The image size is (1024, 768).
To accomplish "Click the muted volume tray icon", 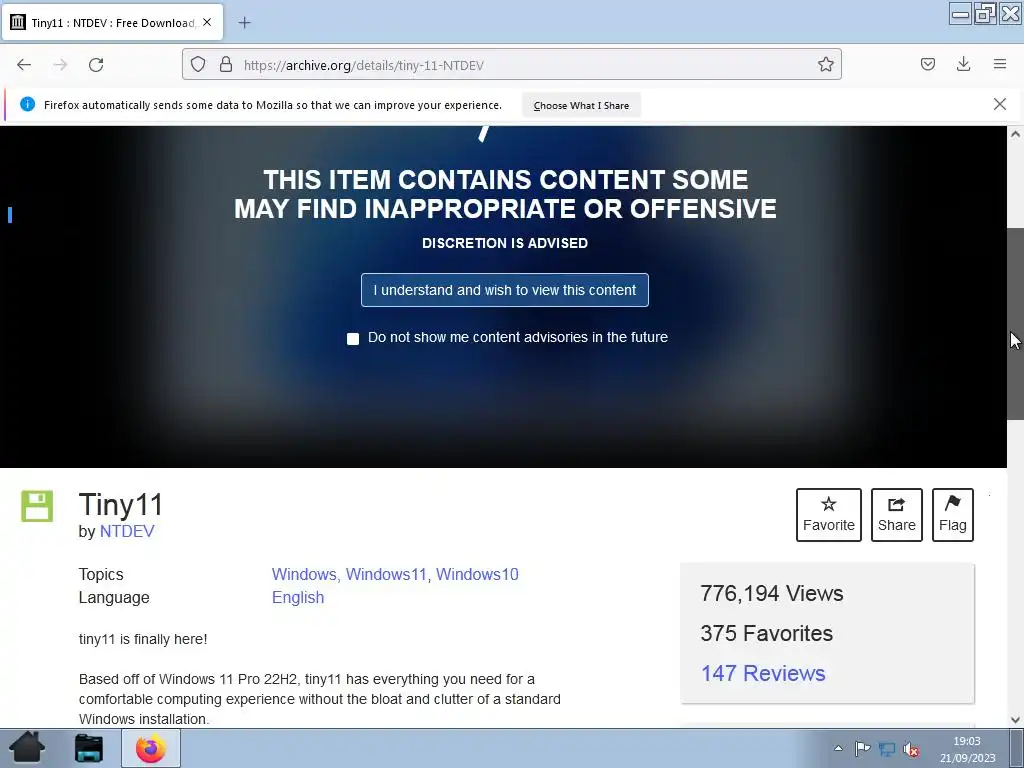I will 911,749.
